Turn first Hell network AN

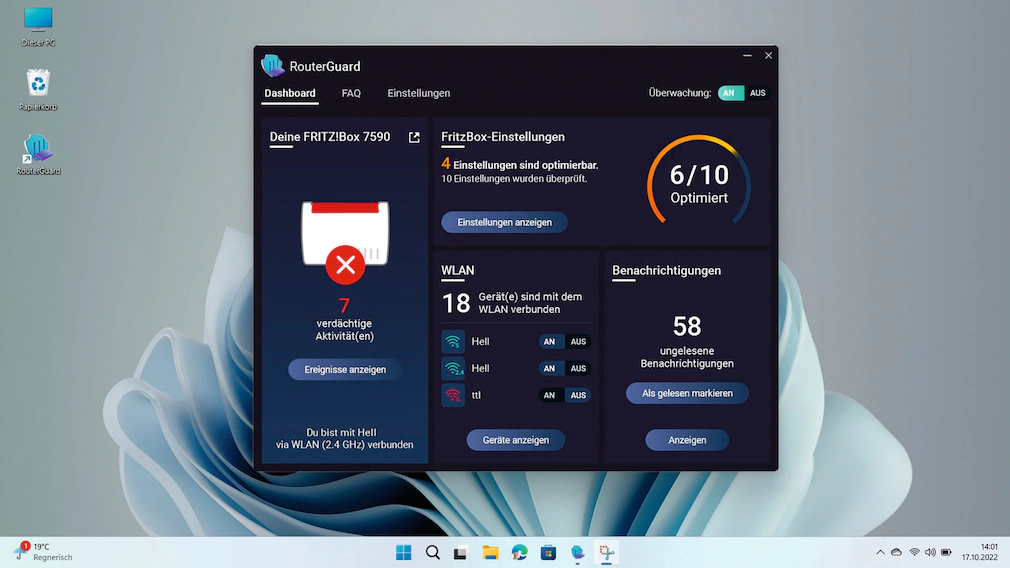point(549,342)
